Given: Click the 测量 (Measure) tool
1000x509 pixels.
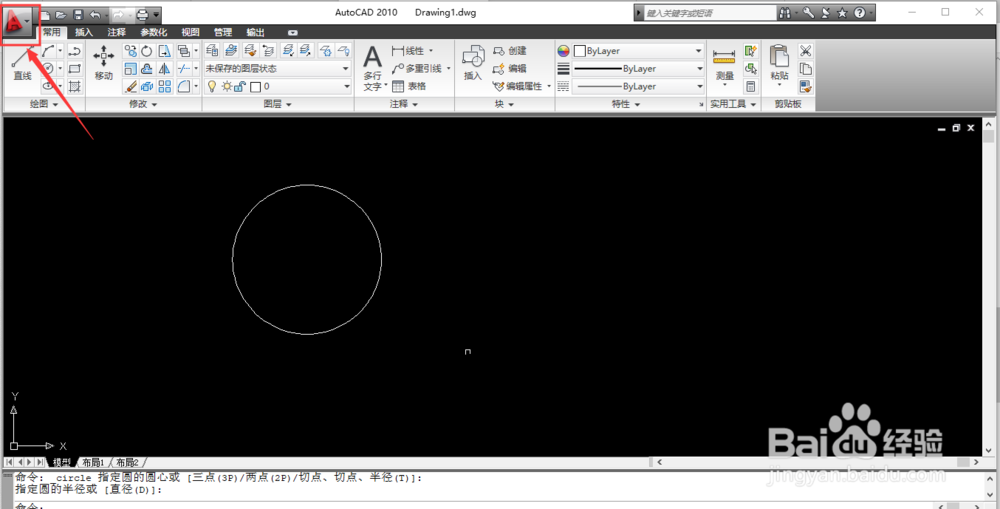Looking at the screenshot, I should point(724,66).
